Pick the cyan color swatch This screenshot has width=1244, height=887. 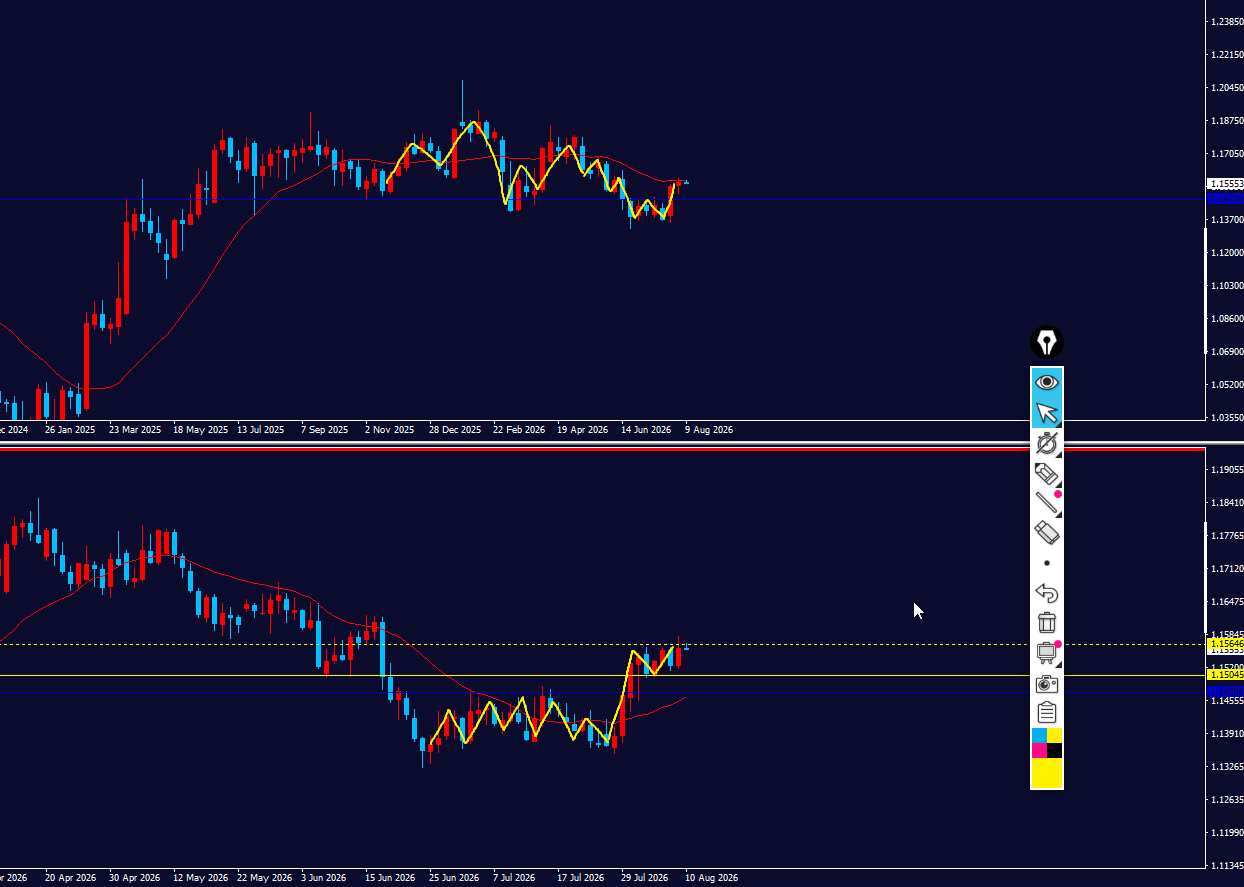(x=1039, y=736)
